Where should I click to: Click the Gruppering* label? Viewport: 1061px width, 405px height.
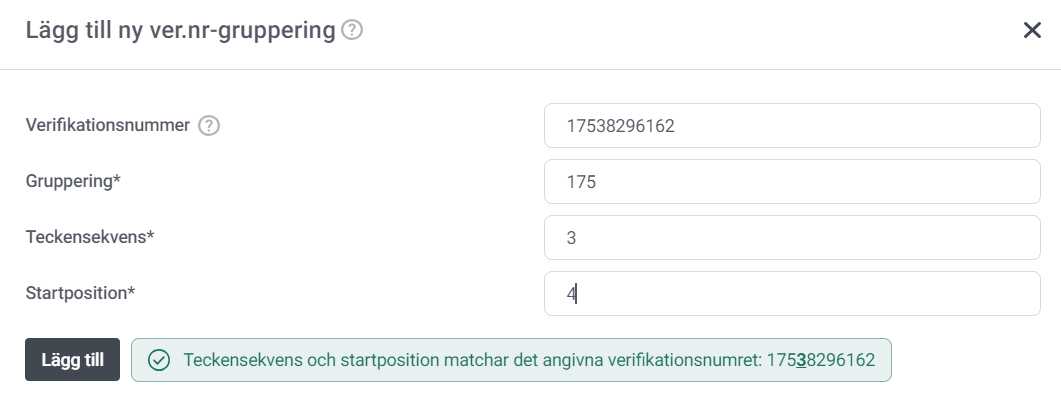(x=73, y=181)
